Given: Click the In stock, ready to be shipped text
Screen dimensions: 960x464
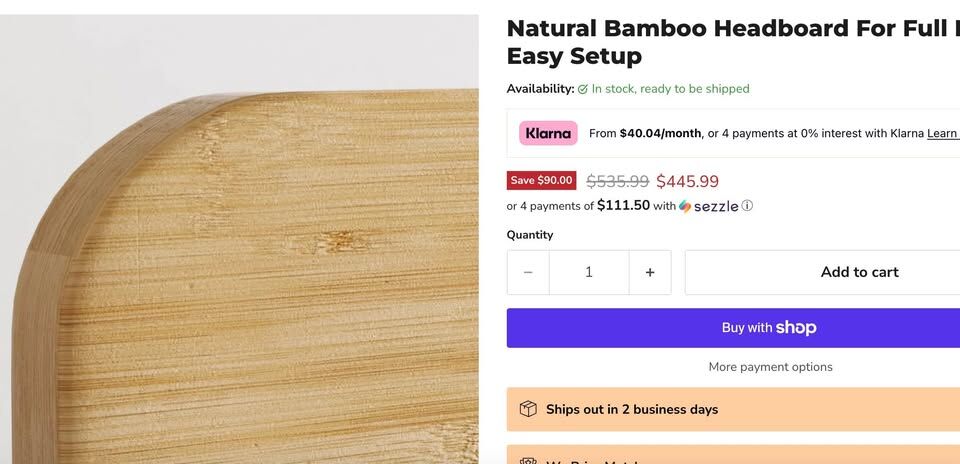Looking at the screenshot, I should (x=670, y=89).
